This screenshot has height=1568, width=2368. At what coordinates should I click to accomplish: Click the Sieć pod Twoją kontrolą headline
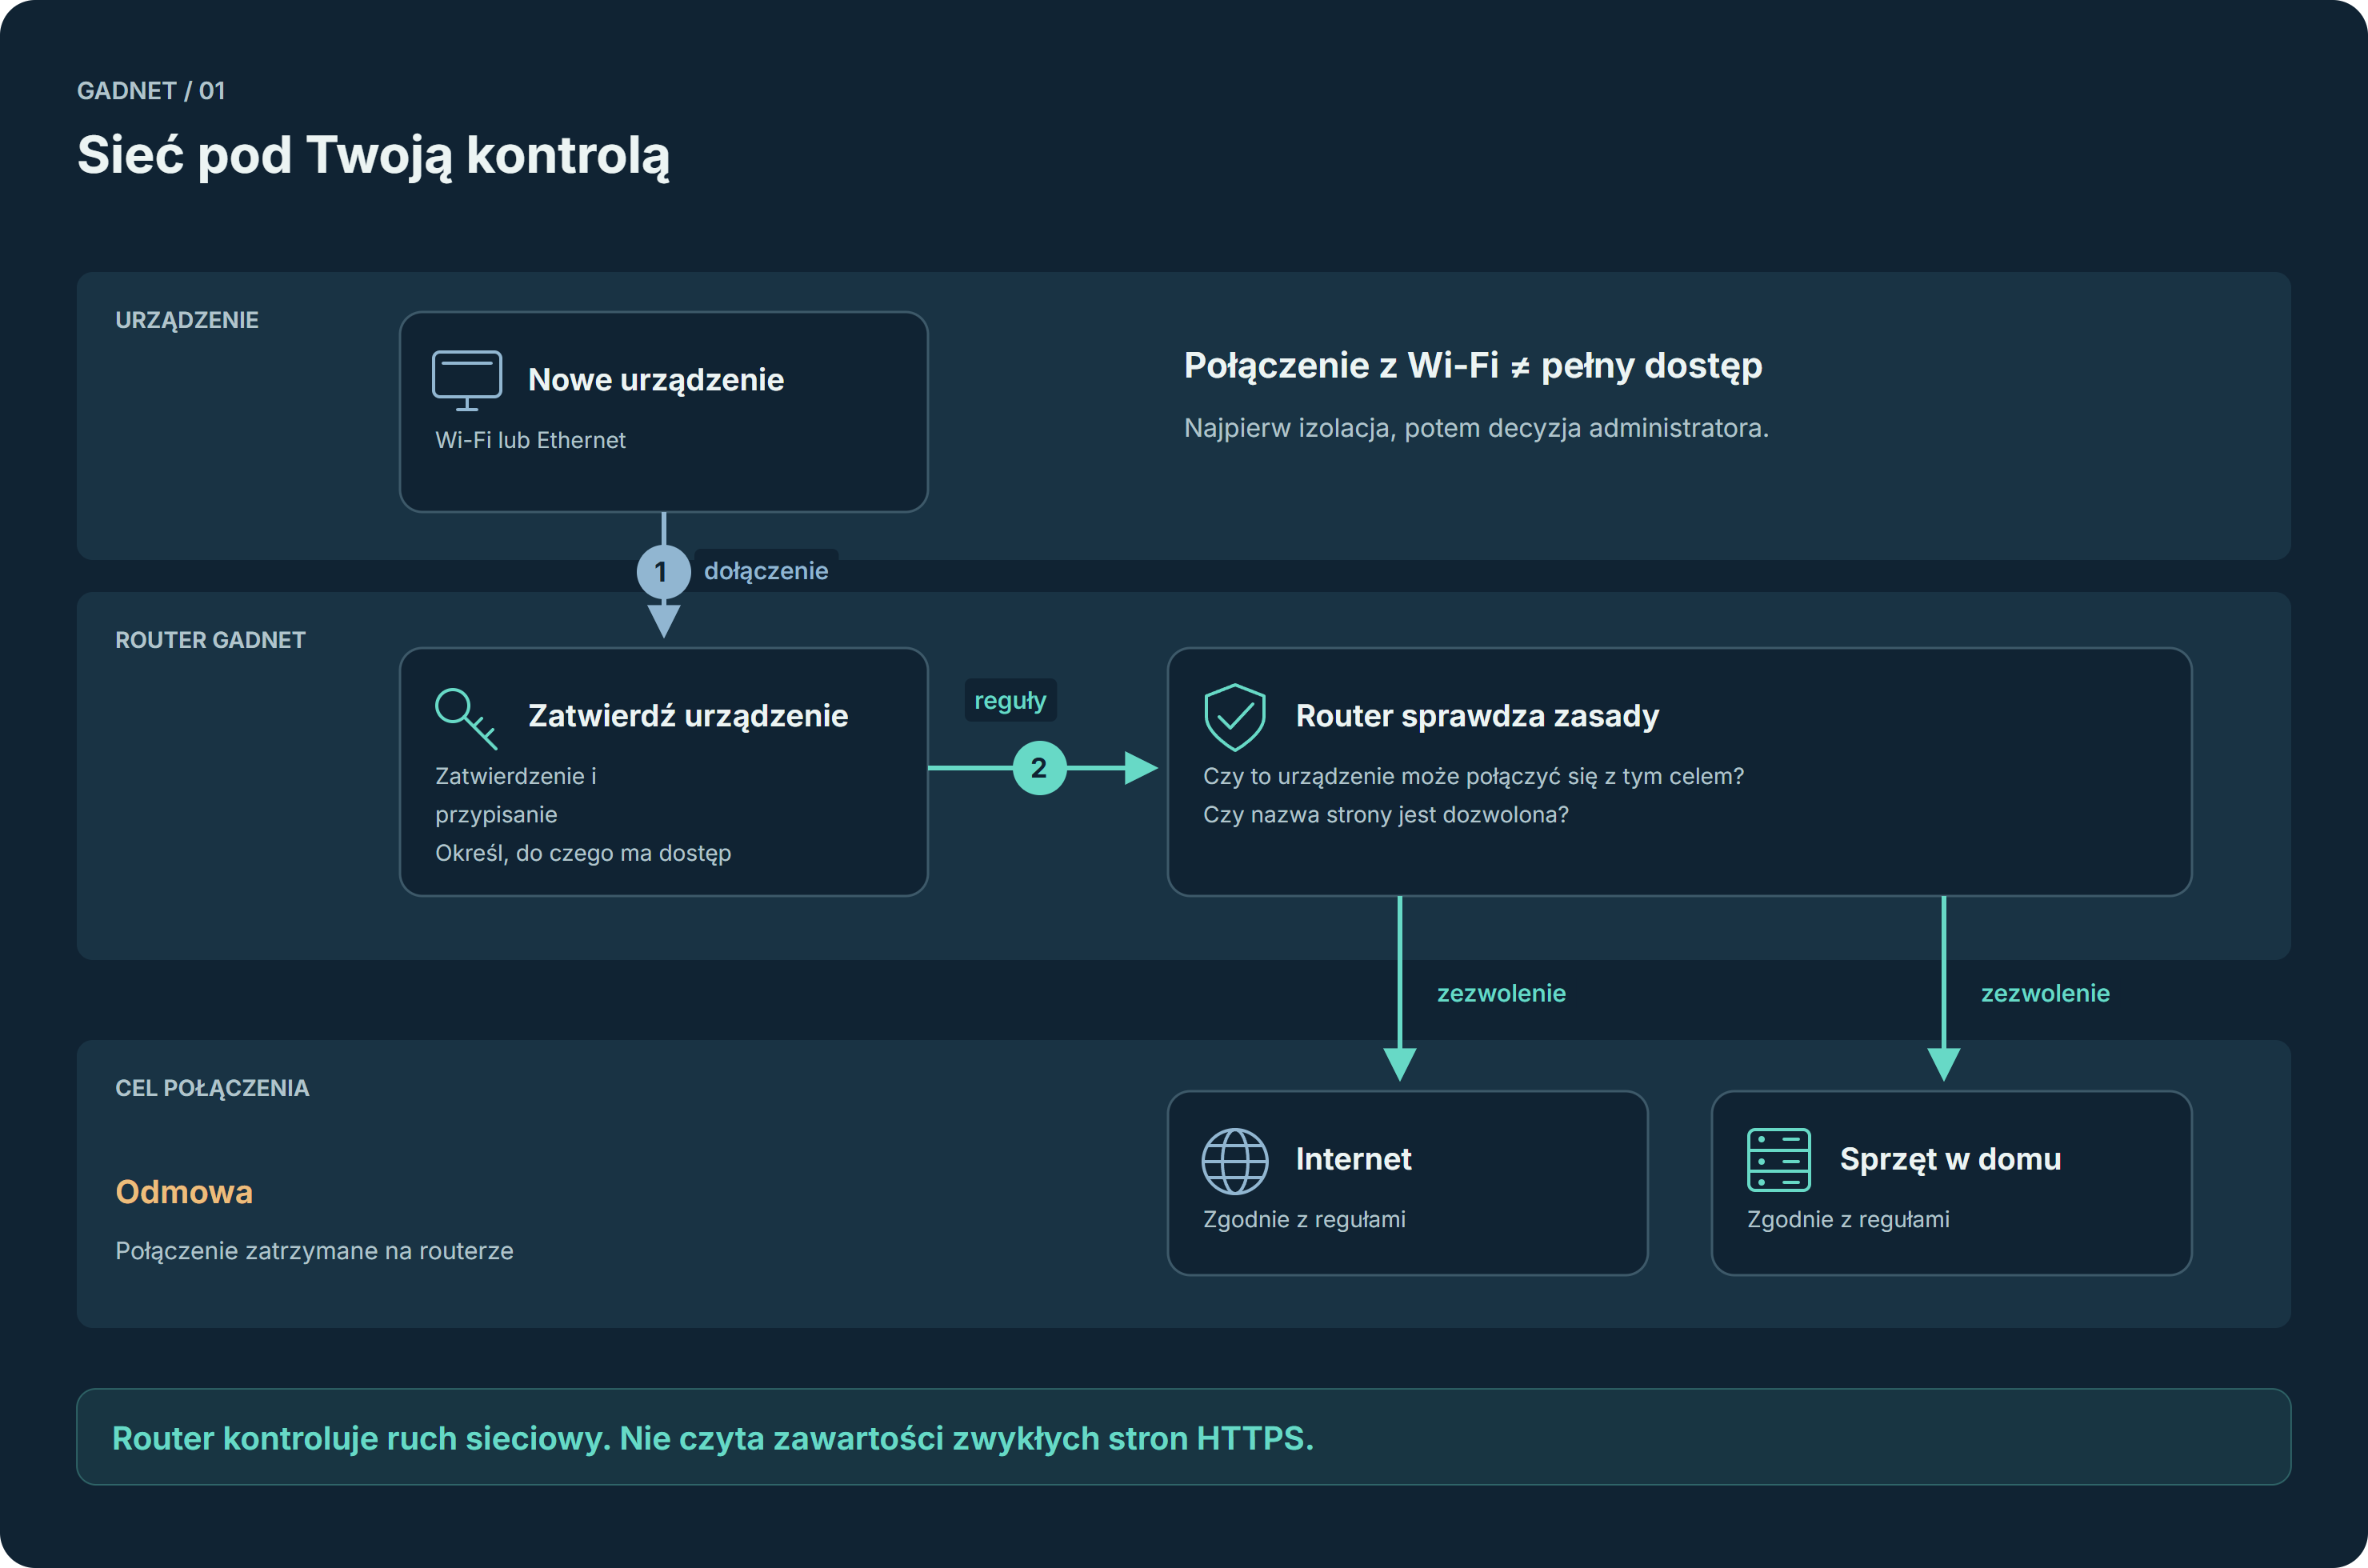[373, 156]
